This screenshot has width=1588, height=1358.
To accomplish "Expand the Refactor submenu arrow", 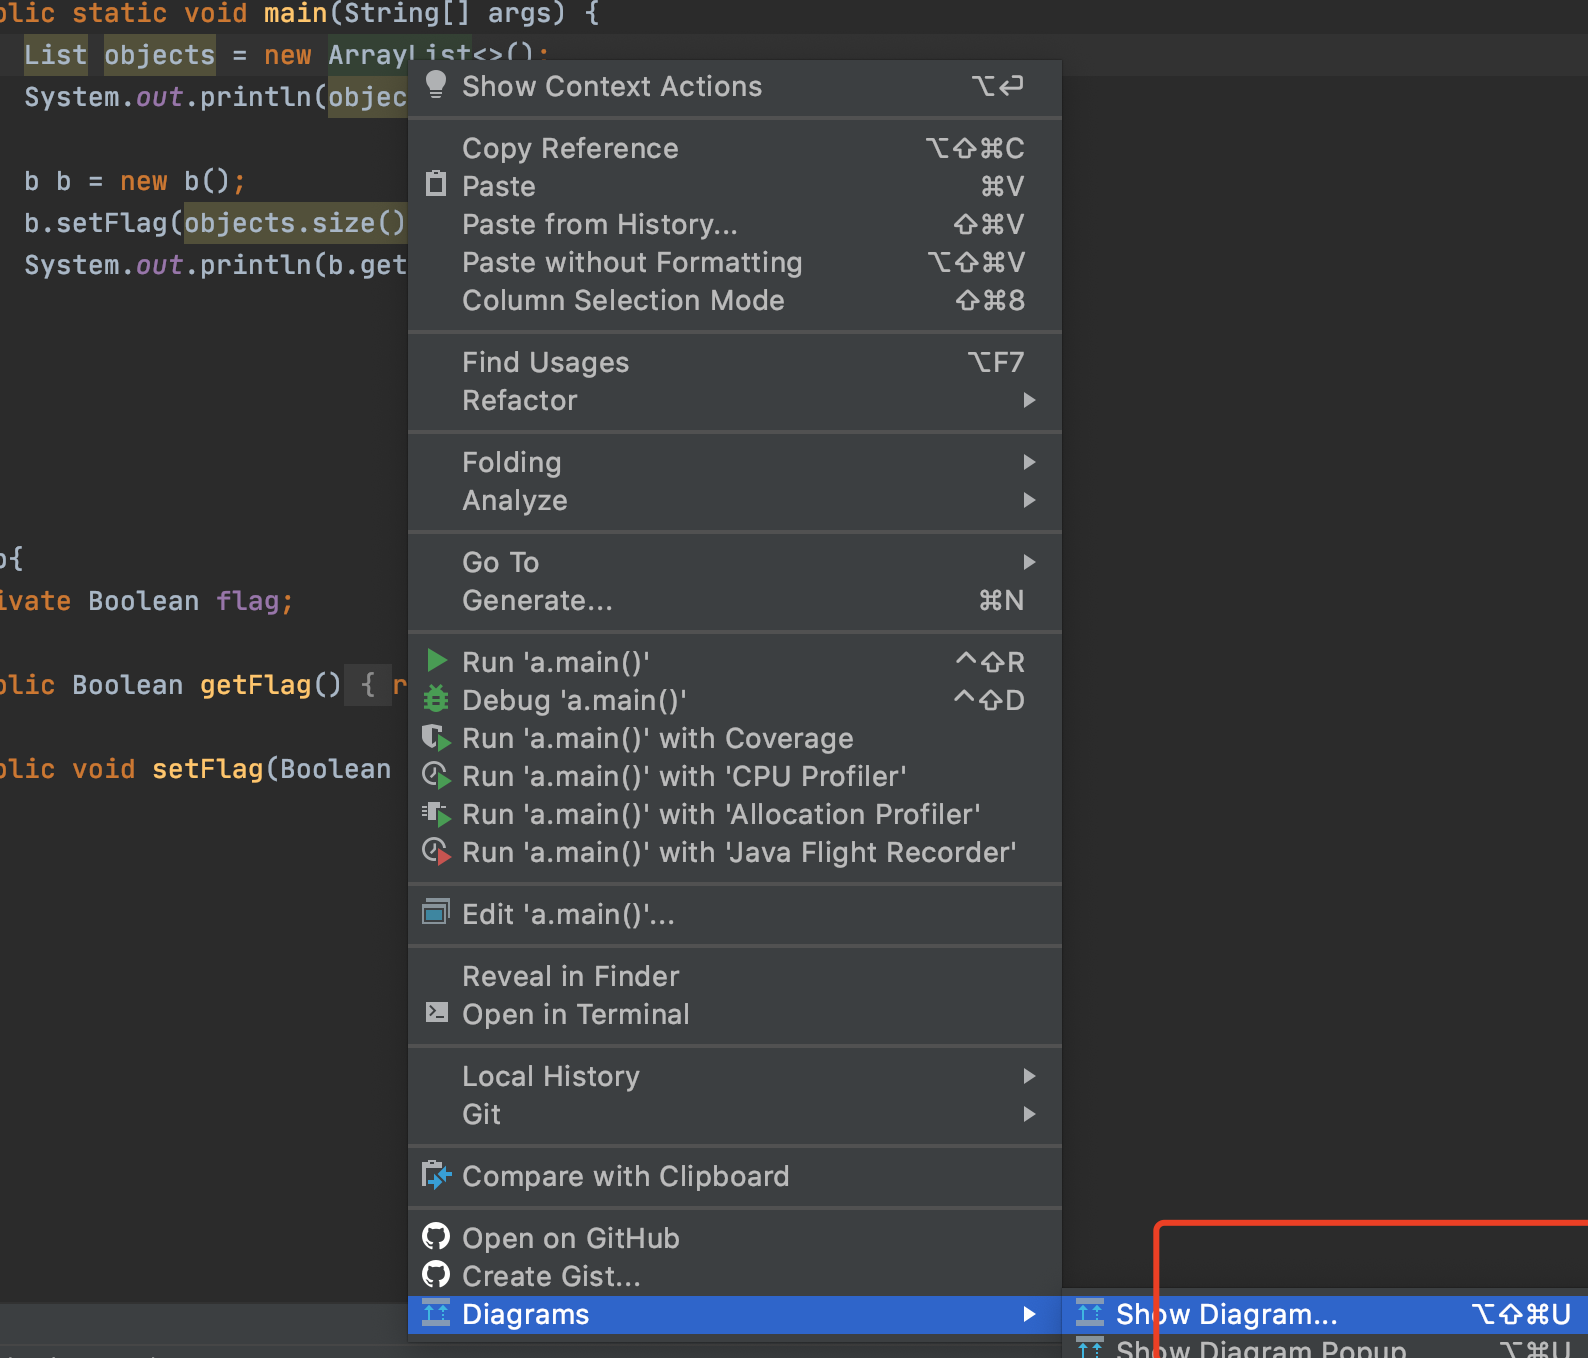I will click(x=1029, y=400).
